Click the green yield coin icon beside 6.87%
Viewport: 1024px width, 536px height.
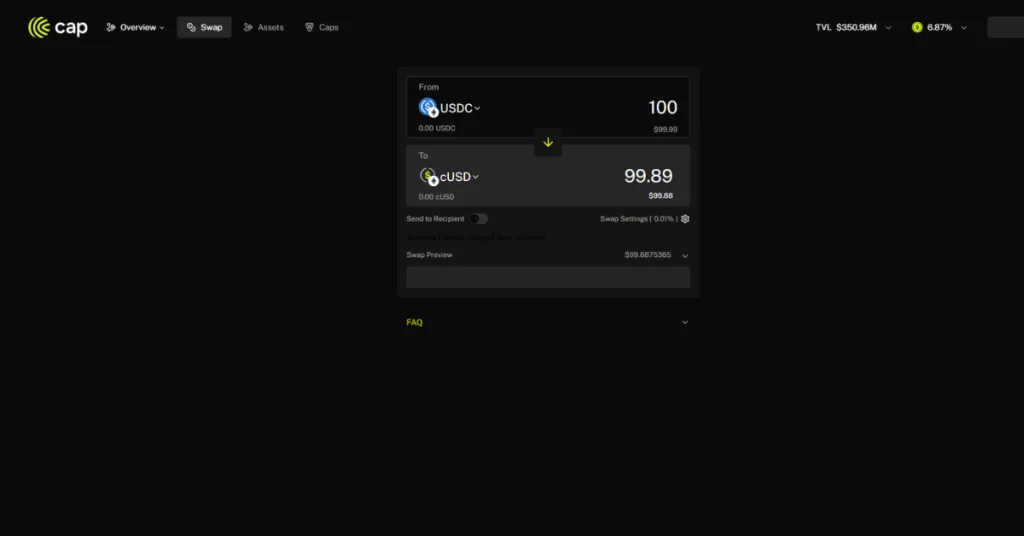coord(917,27)
